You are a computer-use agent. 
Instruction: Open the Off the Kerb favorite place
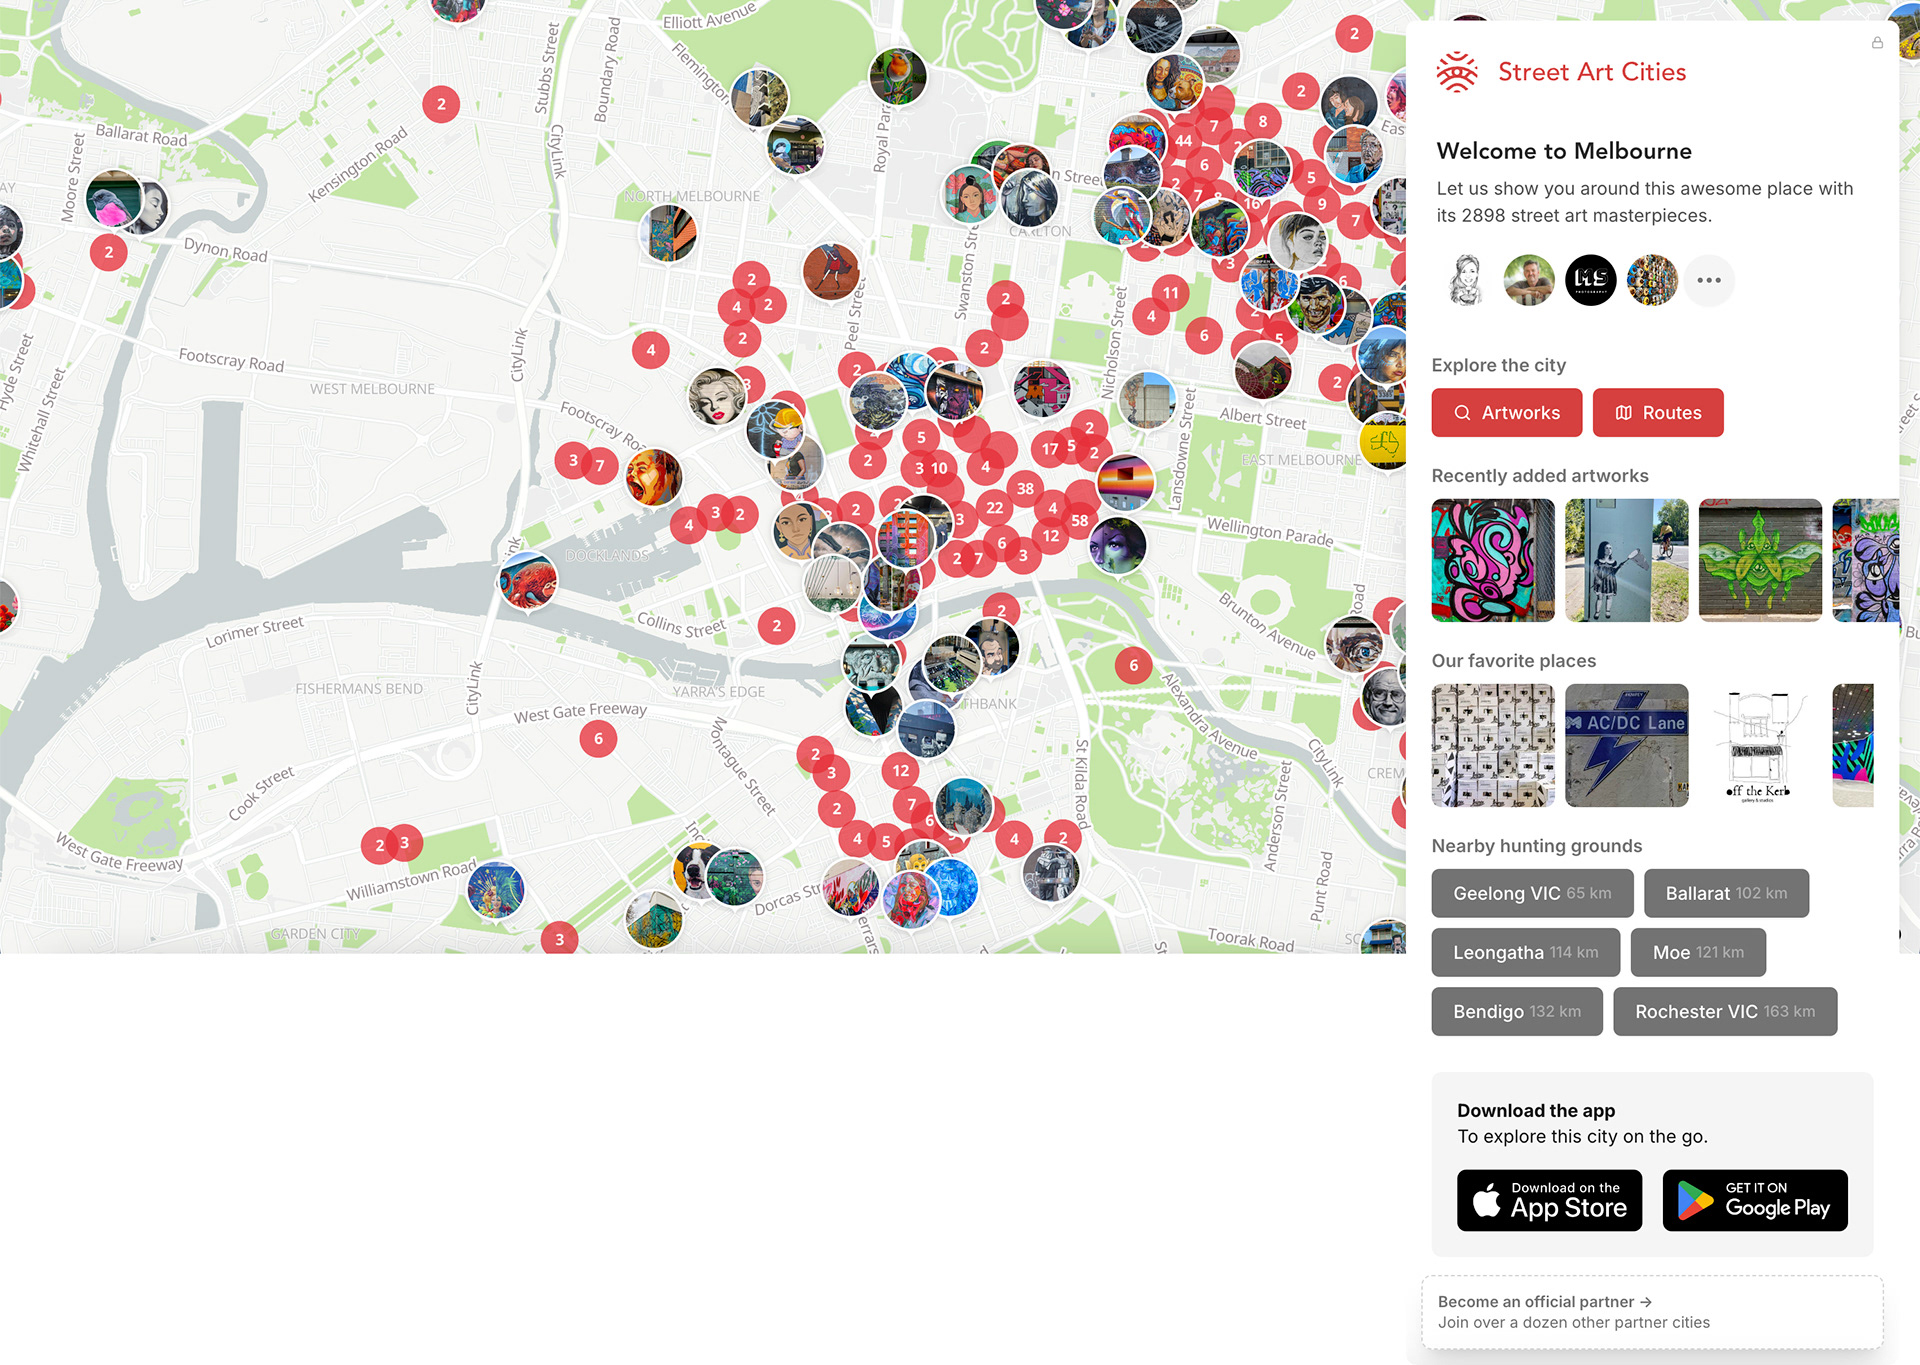click(x=1760, y=745)
